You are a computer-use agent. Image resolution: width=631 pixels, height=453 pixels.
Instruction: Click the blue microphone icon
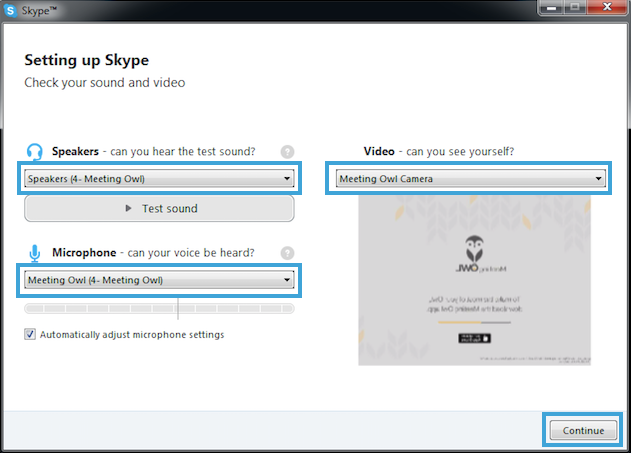pos(35,254)
